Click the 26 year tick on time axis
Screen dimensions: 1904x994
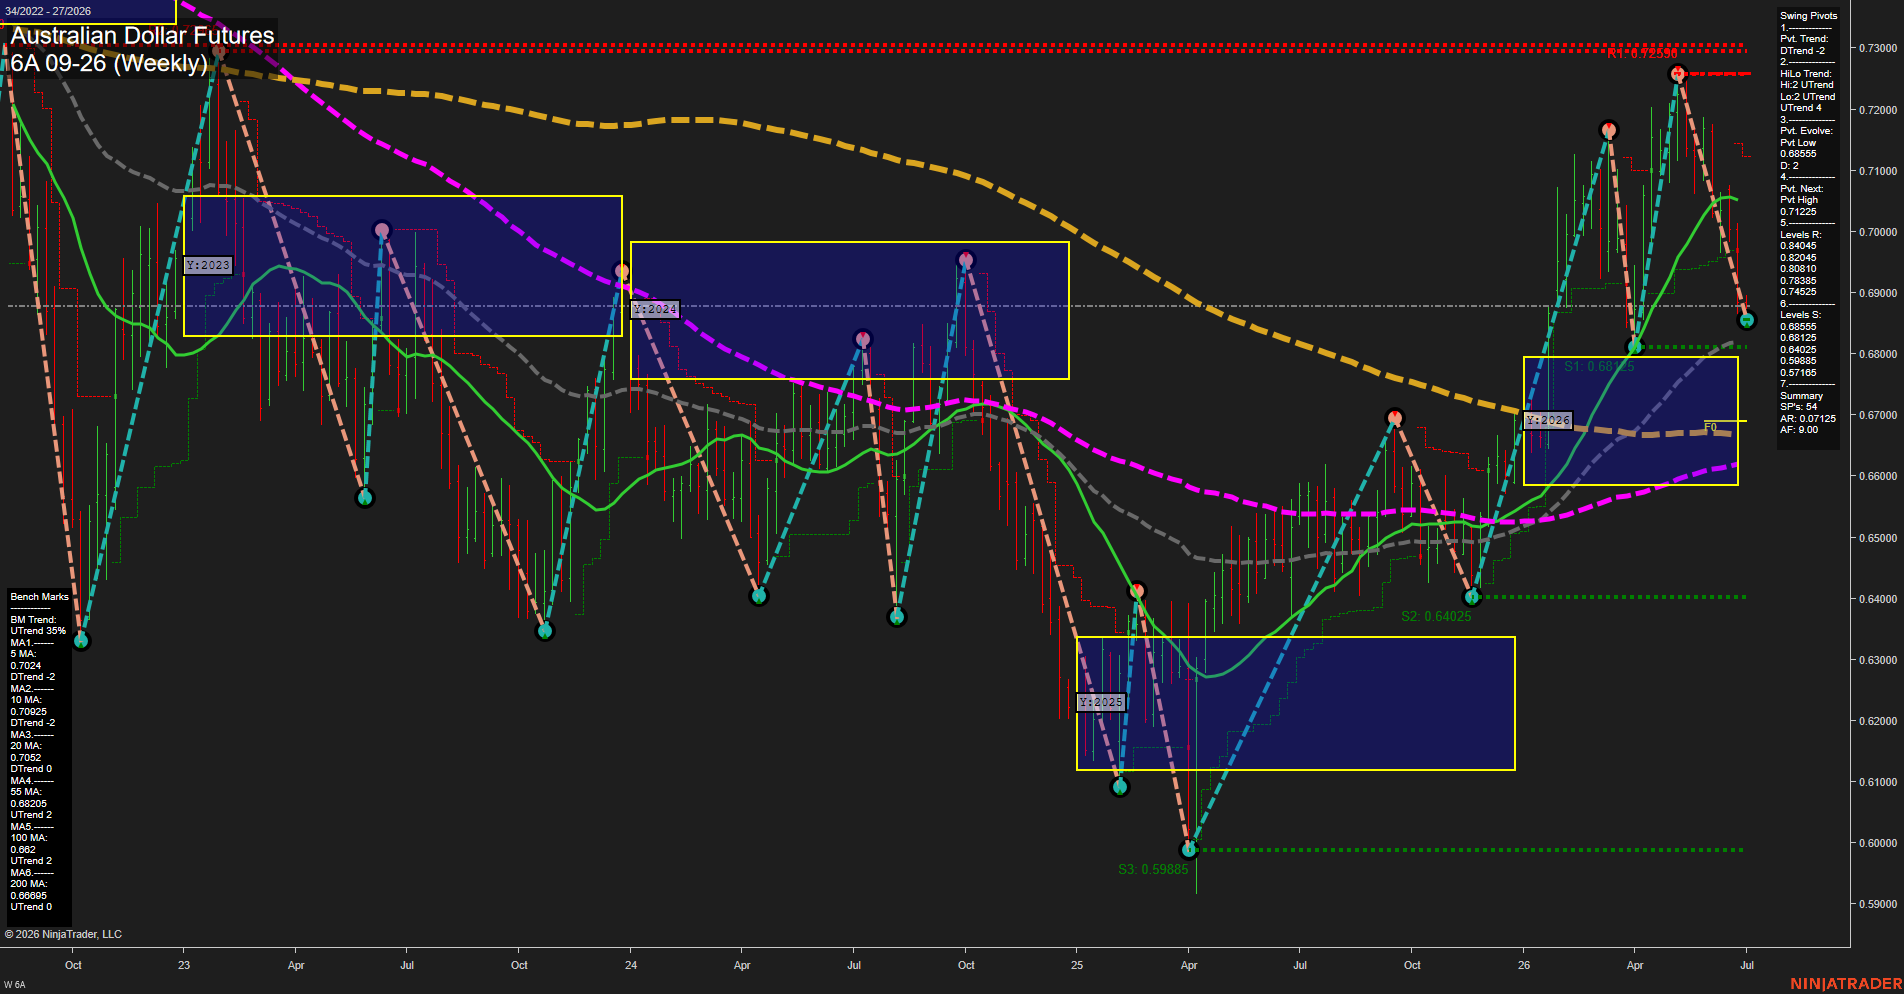[x=1524, y=965]
